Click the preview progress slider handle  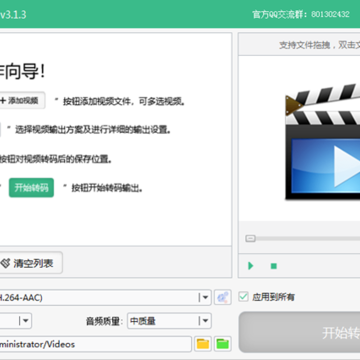tap(250, 238)
